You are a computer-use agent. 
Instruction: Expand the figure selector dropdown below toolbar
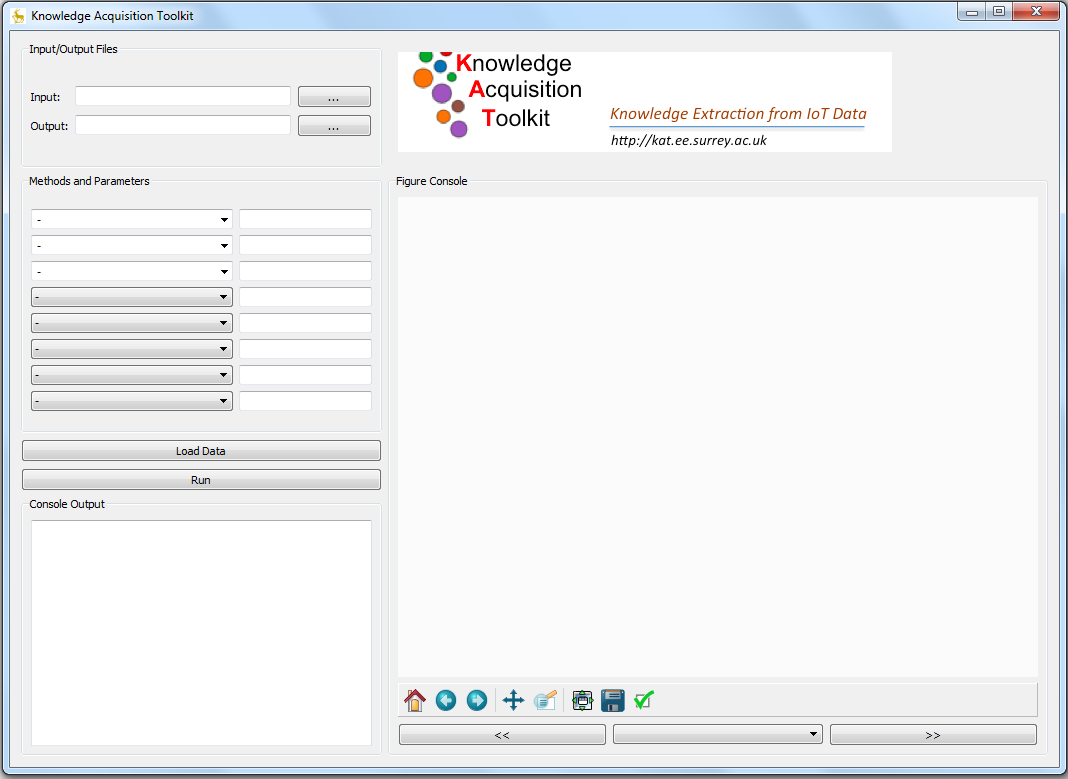[x=718, y=734]
